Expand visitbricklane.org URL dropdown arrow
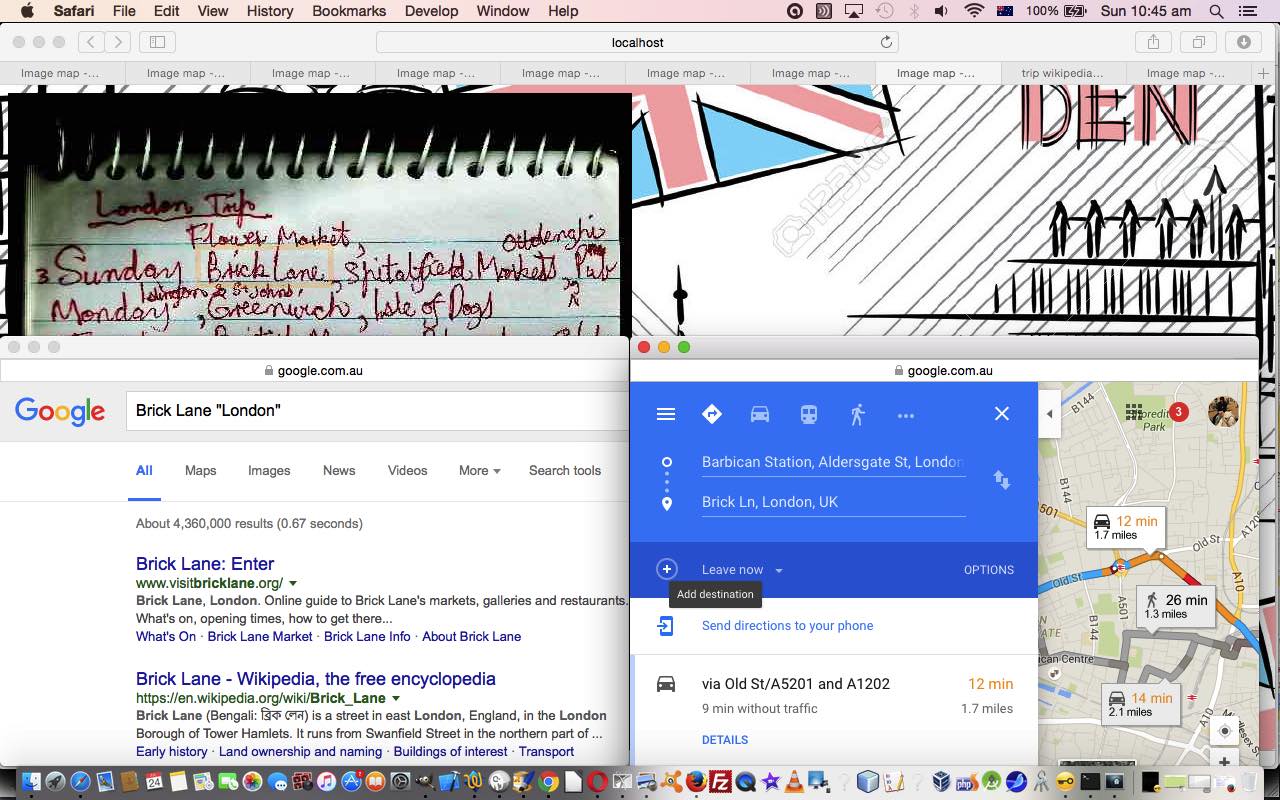This screenshot has height=800, width=1280. click(x=293, y=583)
